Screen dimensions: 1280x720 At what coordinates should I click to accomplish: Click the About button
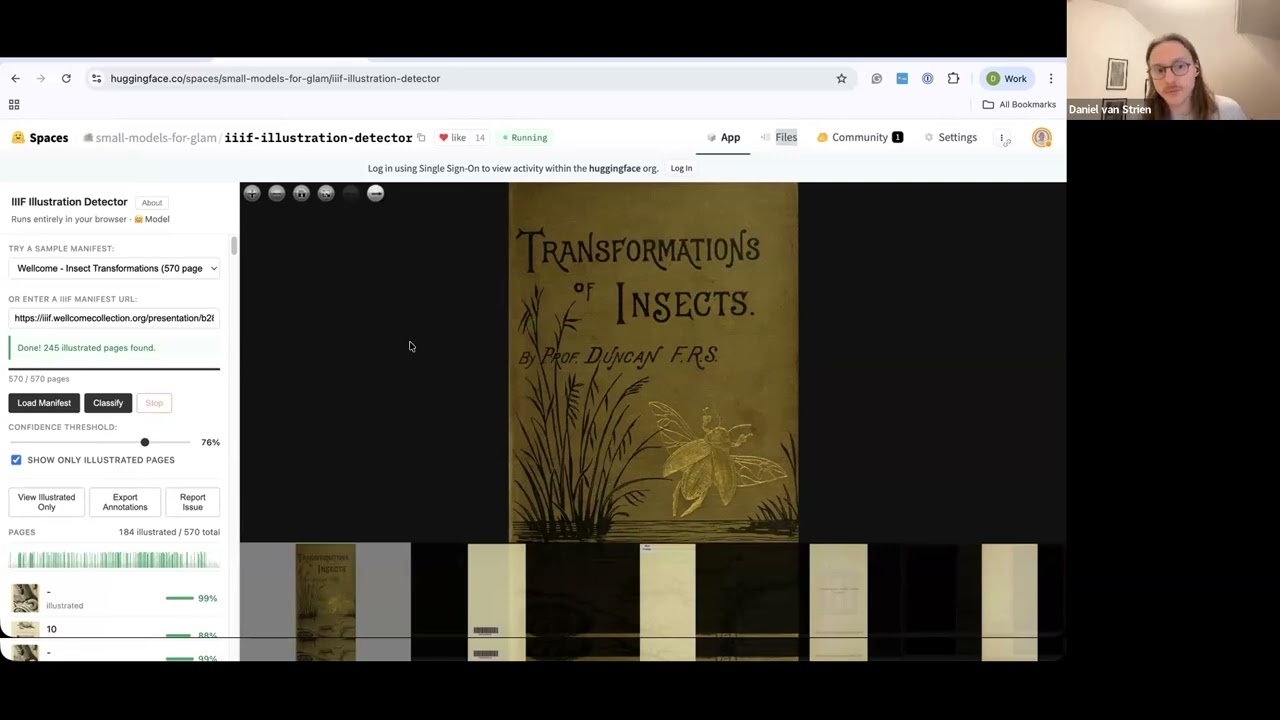[152, 203]
